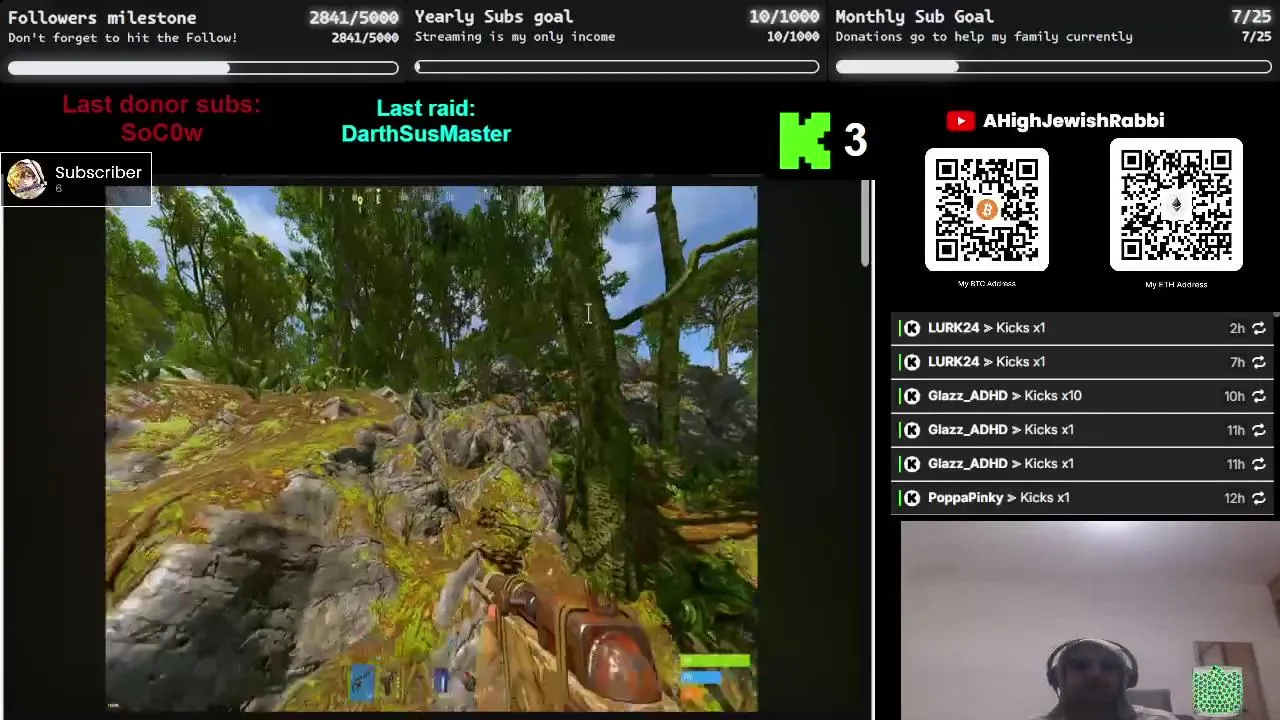Viewport: 1280px width, 720px height.
Task: Click the AHighJewishRabbi channel name
Action: 1073,121
